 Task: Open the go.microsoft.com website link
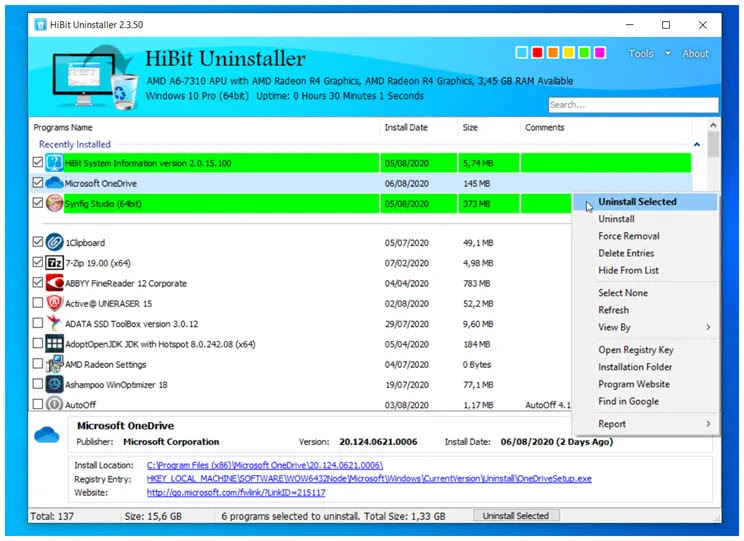click(236, 492)
